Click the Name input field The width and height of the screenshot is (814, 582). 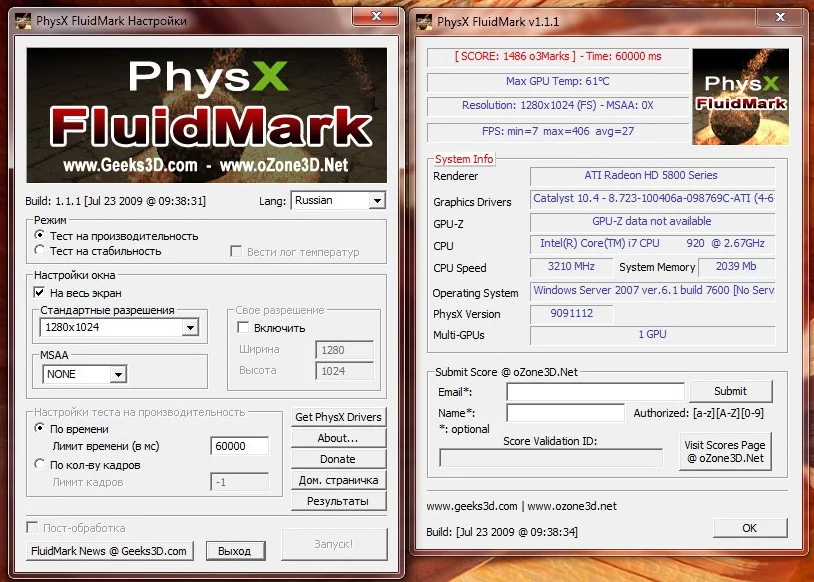click(565, 413)
